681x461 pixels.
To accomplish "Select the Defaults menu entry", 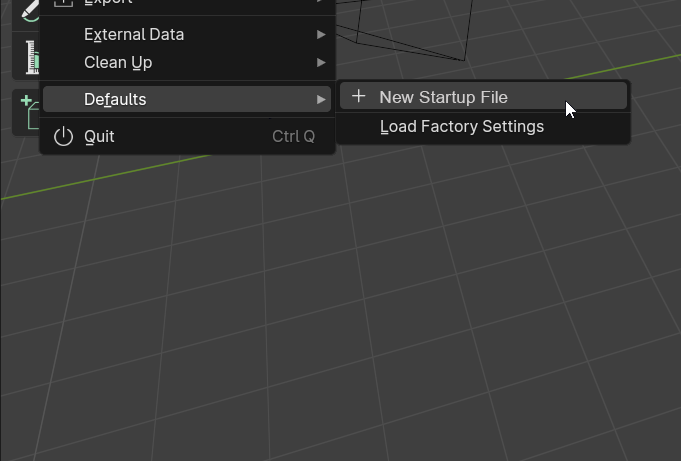I will pos(187,99).
